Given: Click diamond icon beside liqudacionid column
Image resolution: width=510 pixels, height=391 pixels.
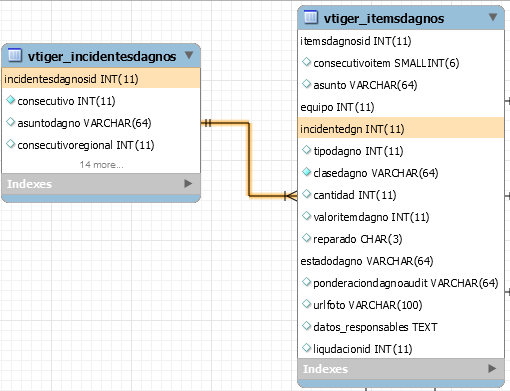Looking at the screenshot, I should point(306,348).
